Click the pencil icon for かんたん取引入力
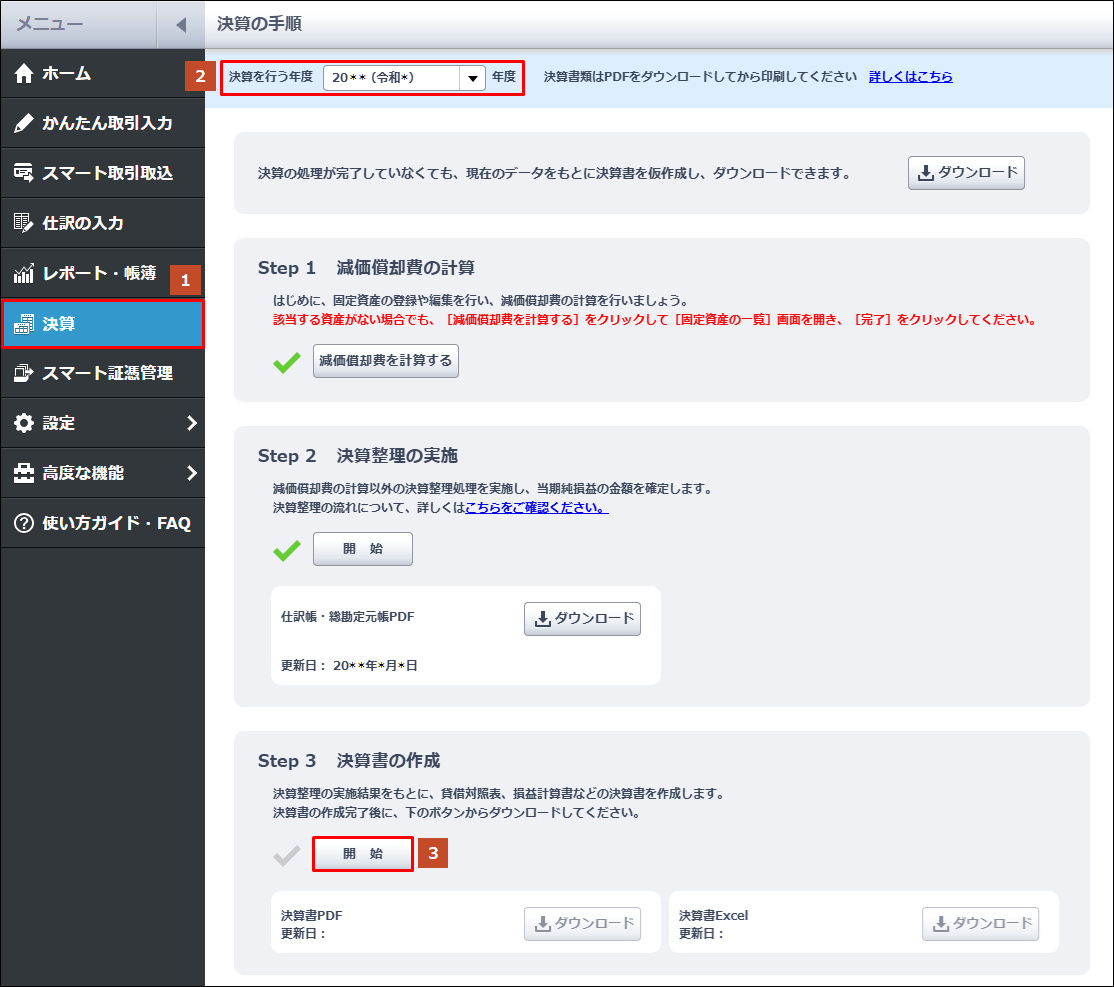1114x987 pixels. (x=24, y=124)
